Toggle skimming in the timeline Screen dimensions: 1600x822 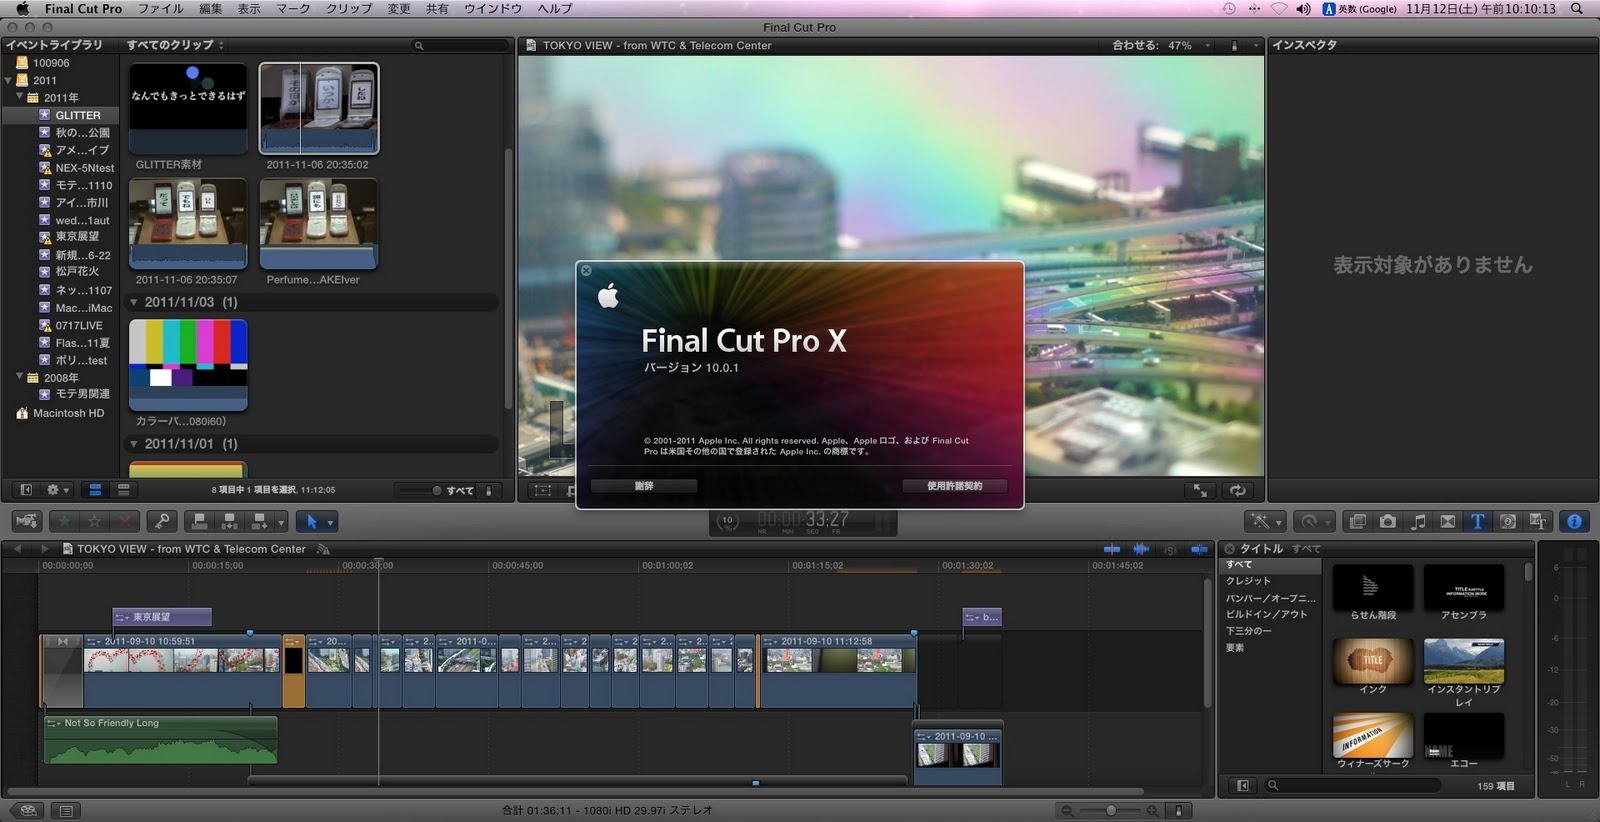point(1112,549)
